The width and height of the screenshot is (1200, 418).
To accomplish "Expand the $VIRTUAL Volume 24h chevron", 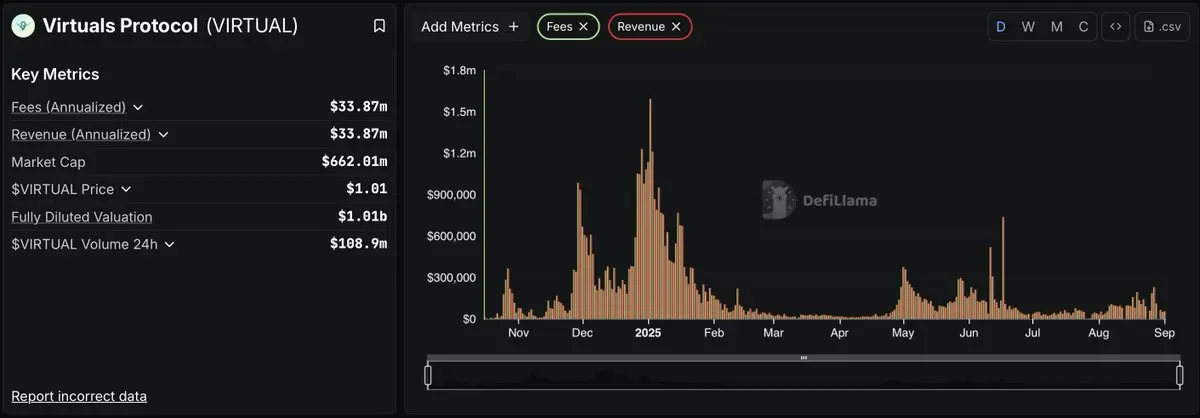I will click(x=169, y=244).
